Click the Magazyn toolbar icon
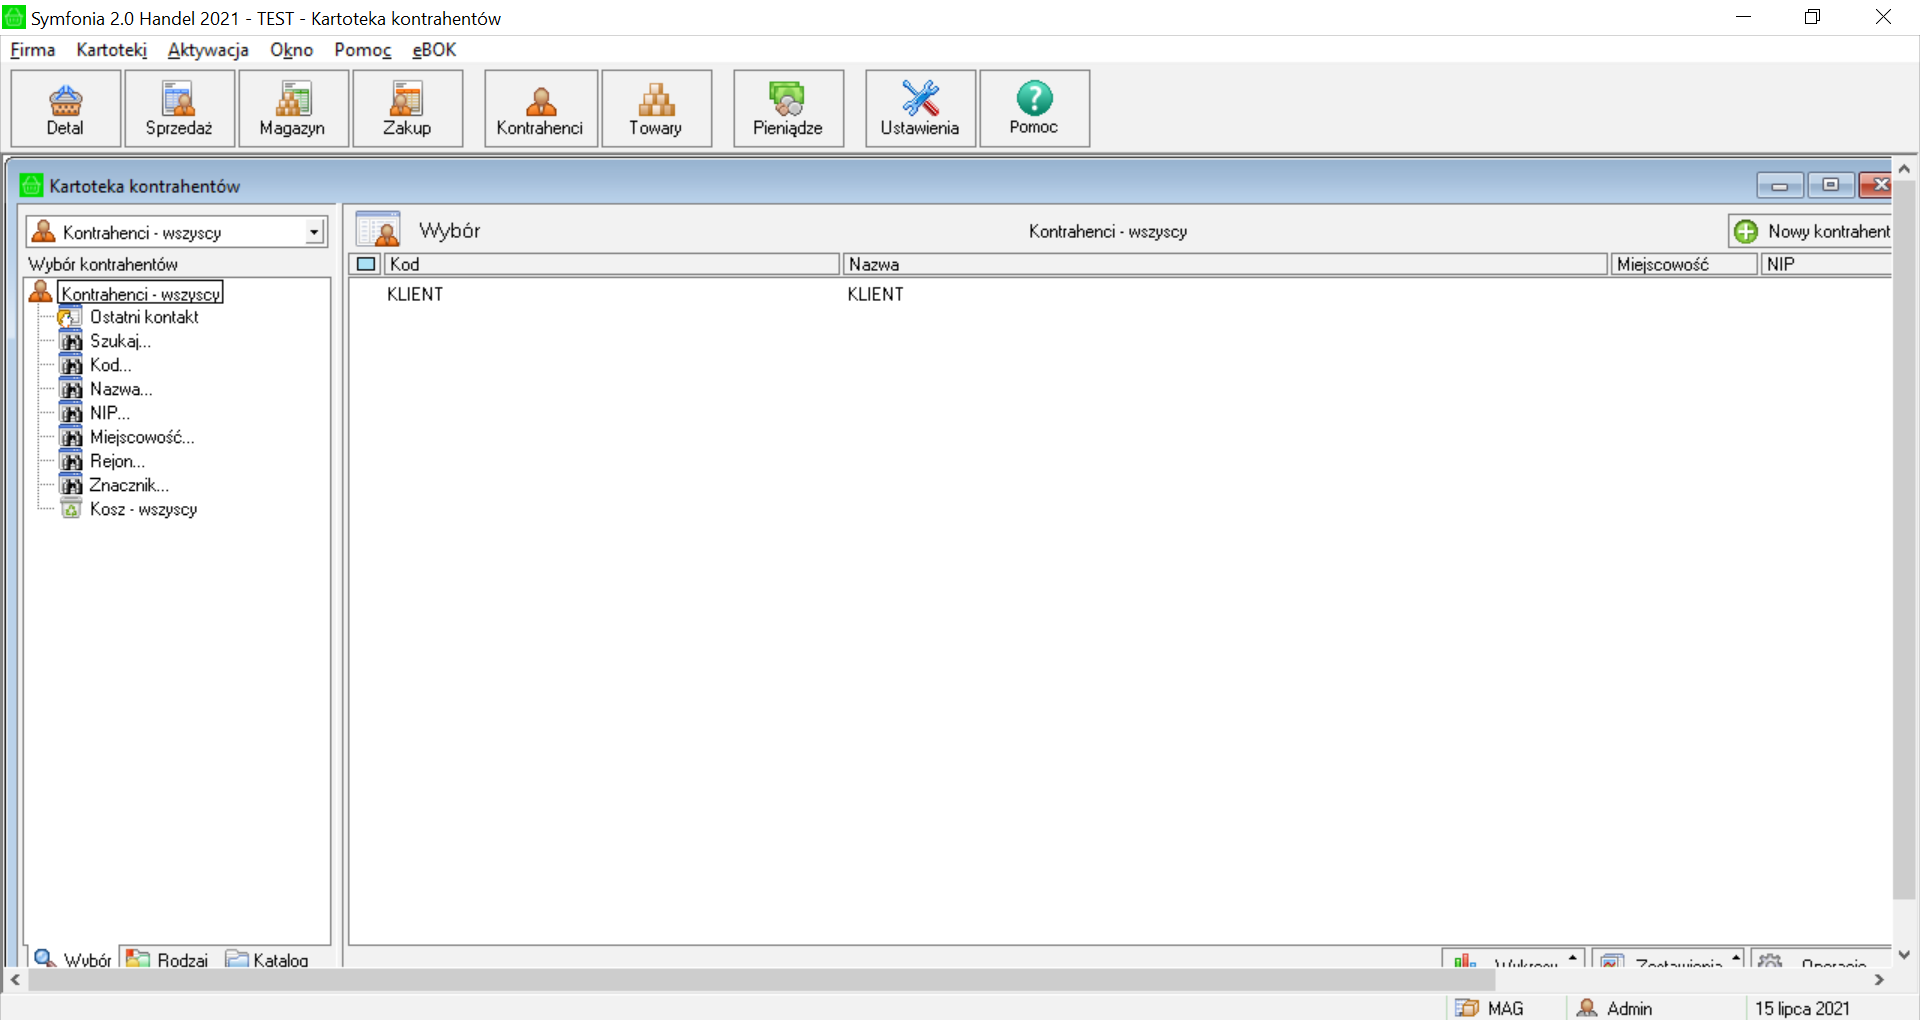 coord(293,108)
